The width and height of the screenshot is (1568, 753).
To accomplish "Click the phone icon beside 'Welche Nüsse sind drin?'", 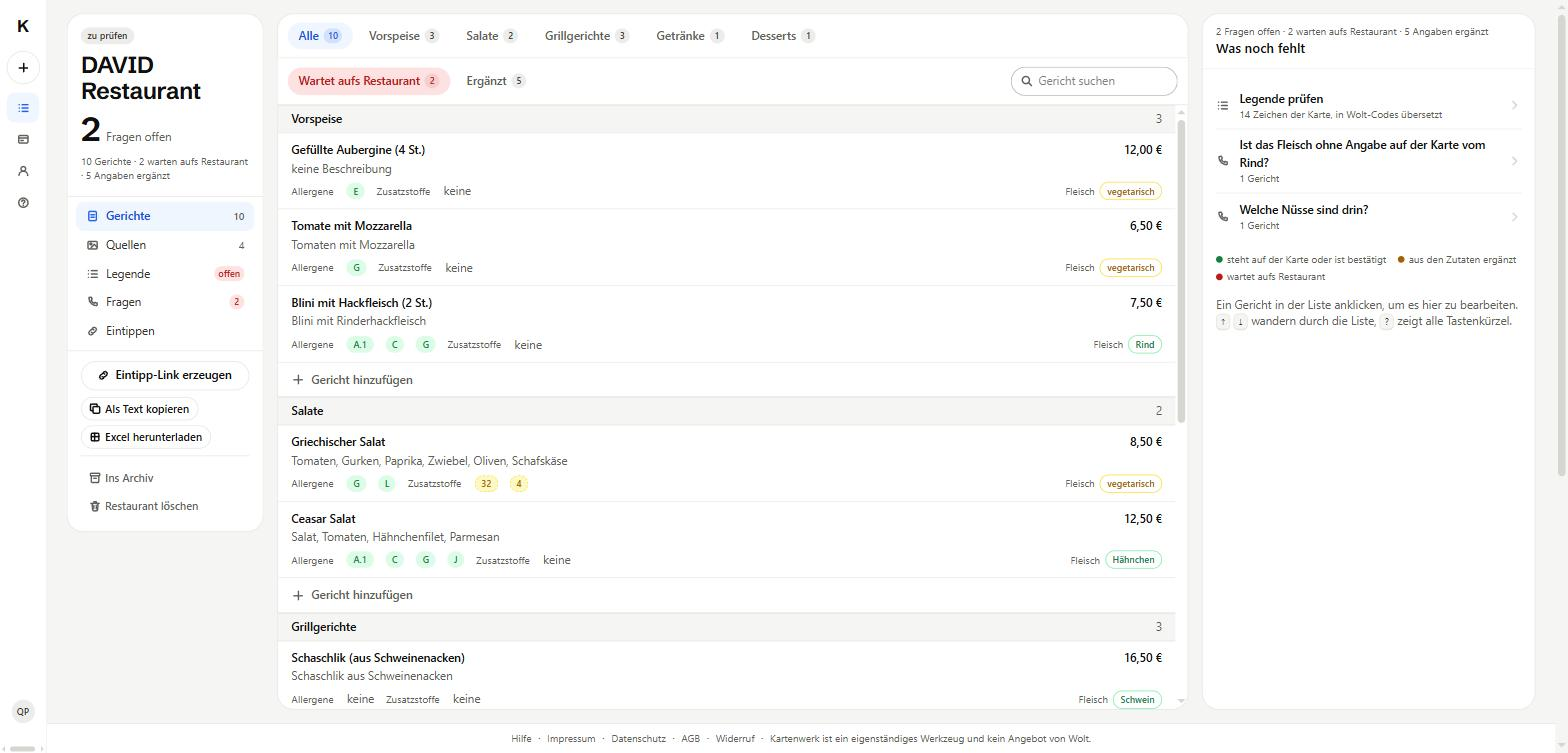I will [x=1222, y=217].
